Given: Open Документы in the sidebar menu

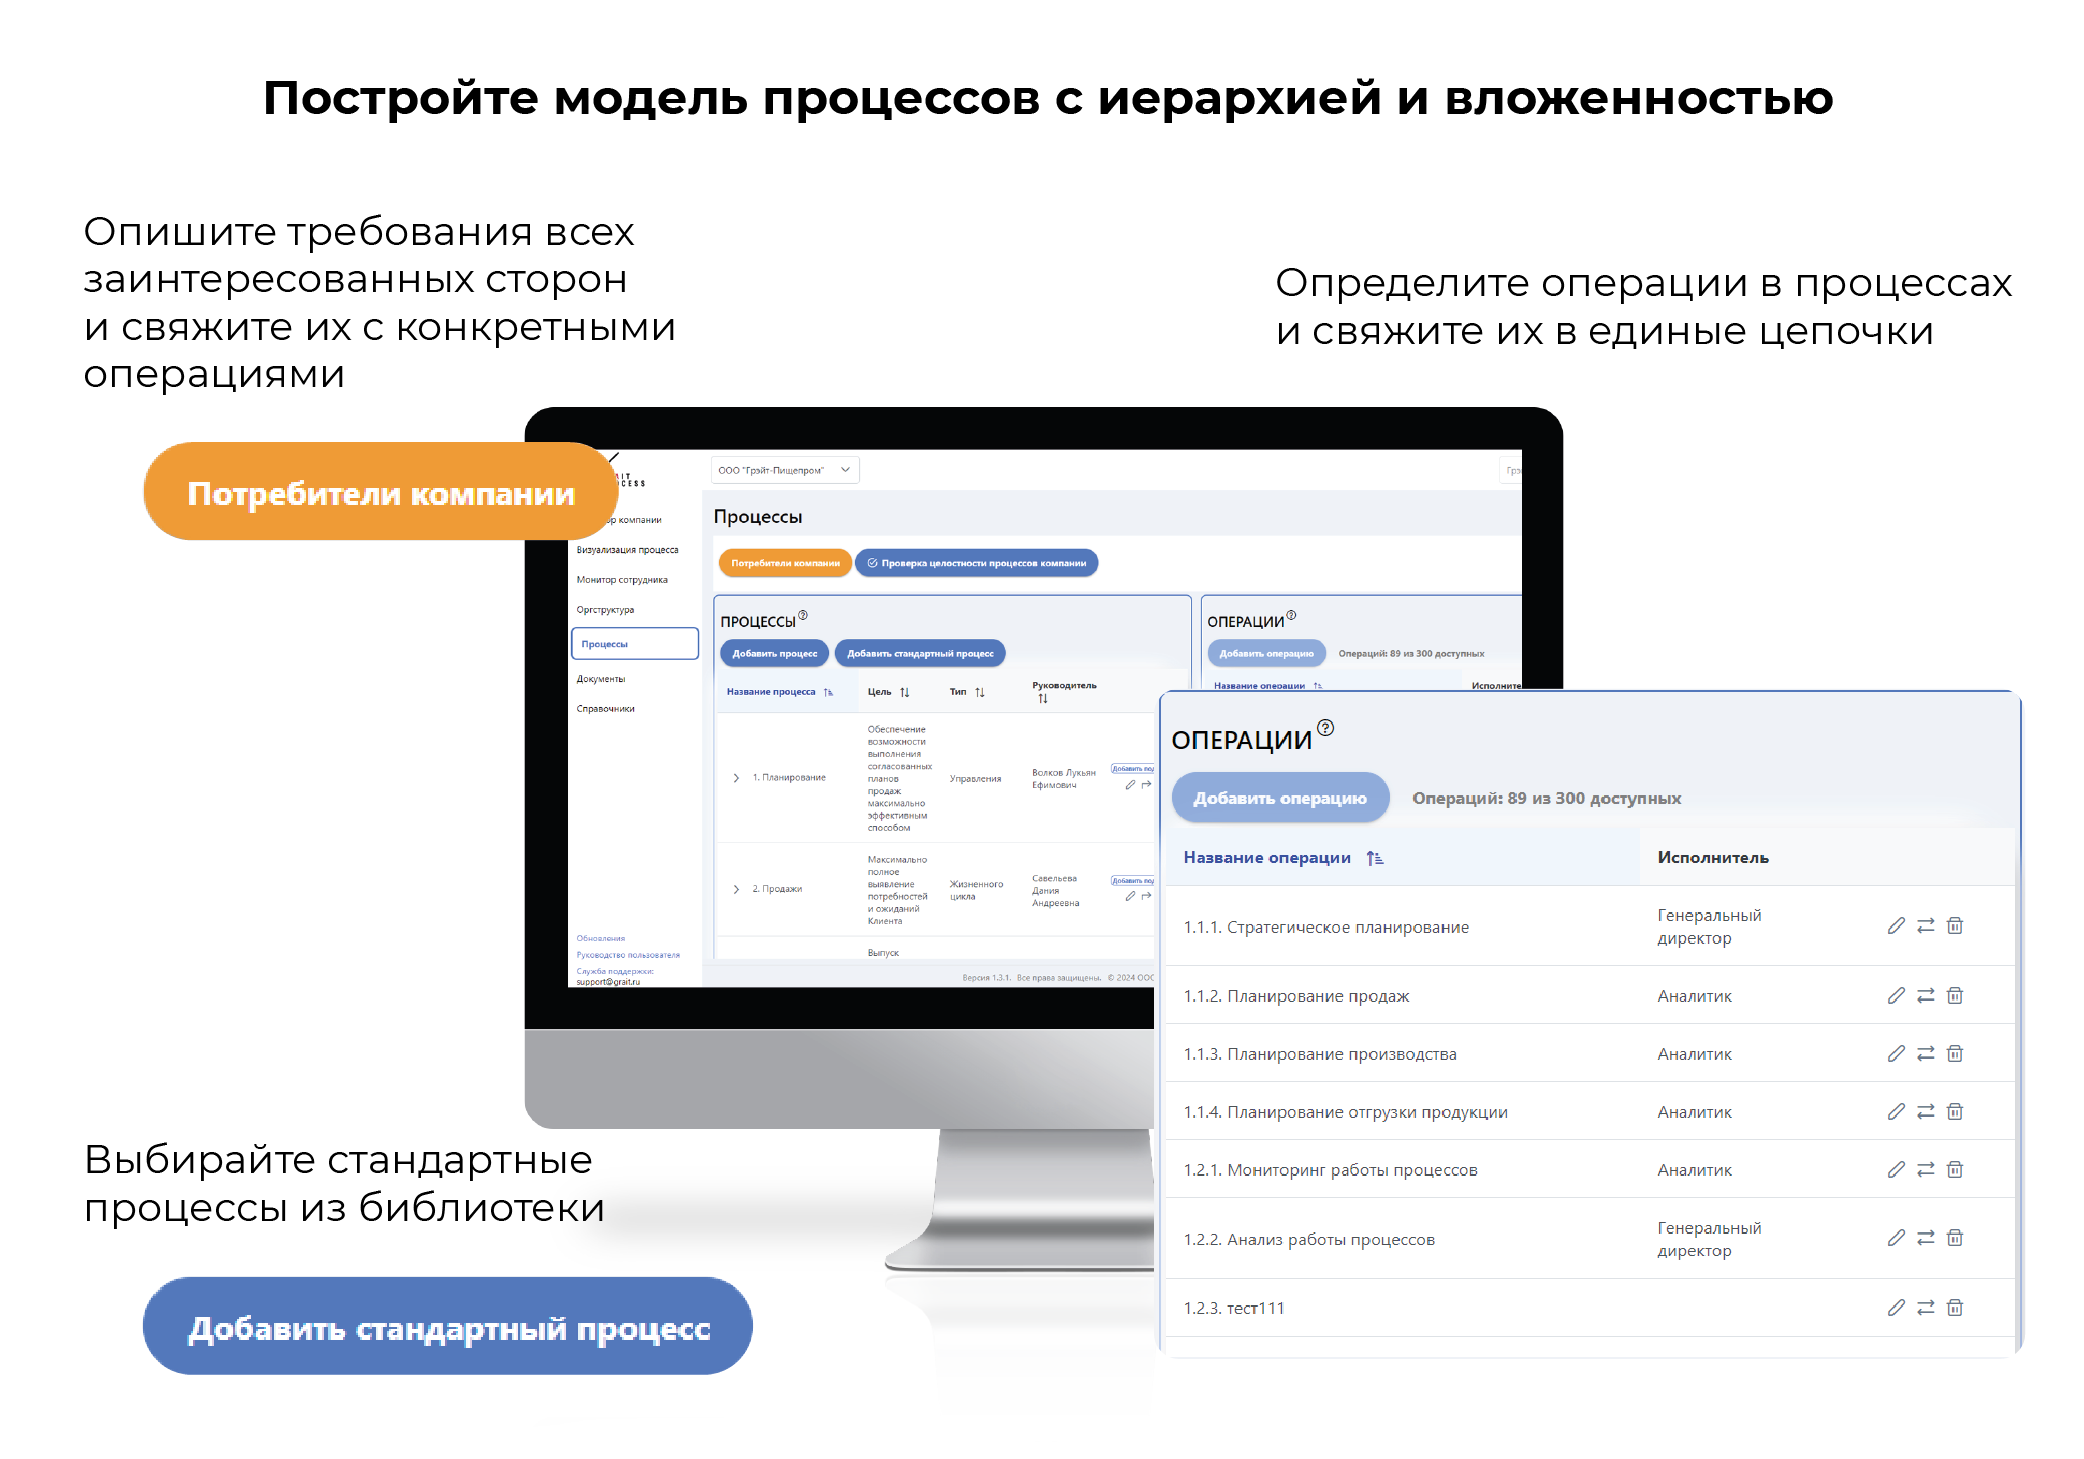Looking at the screenshot, I should tap(601, 679).
